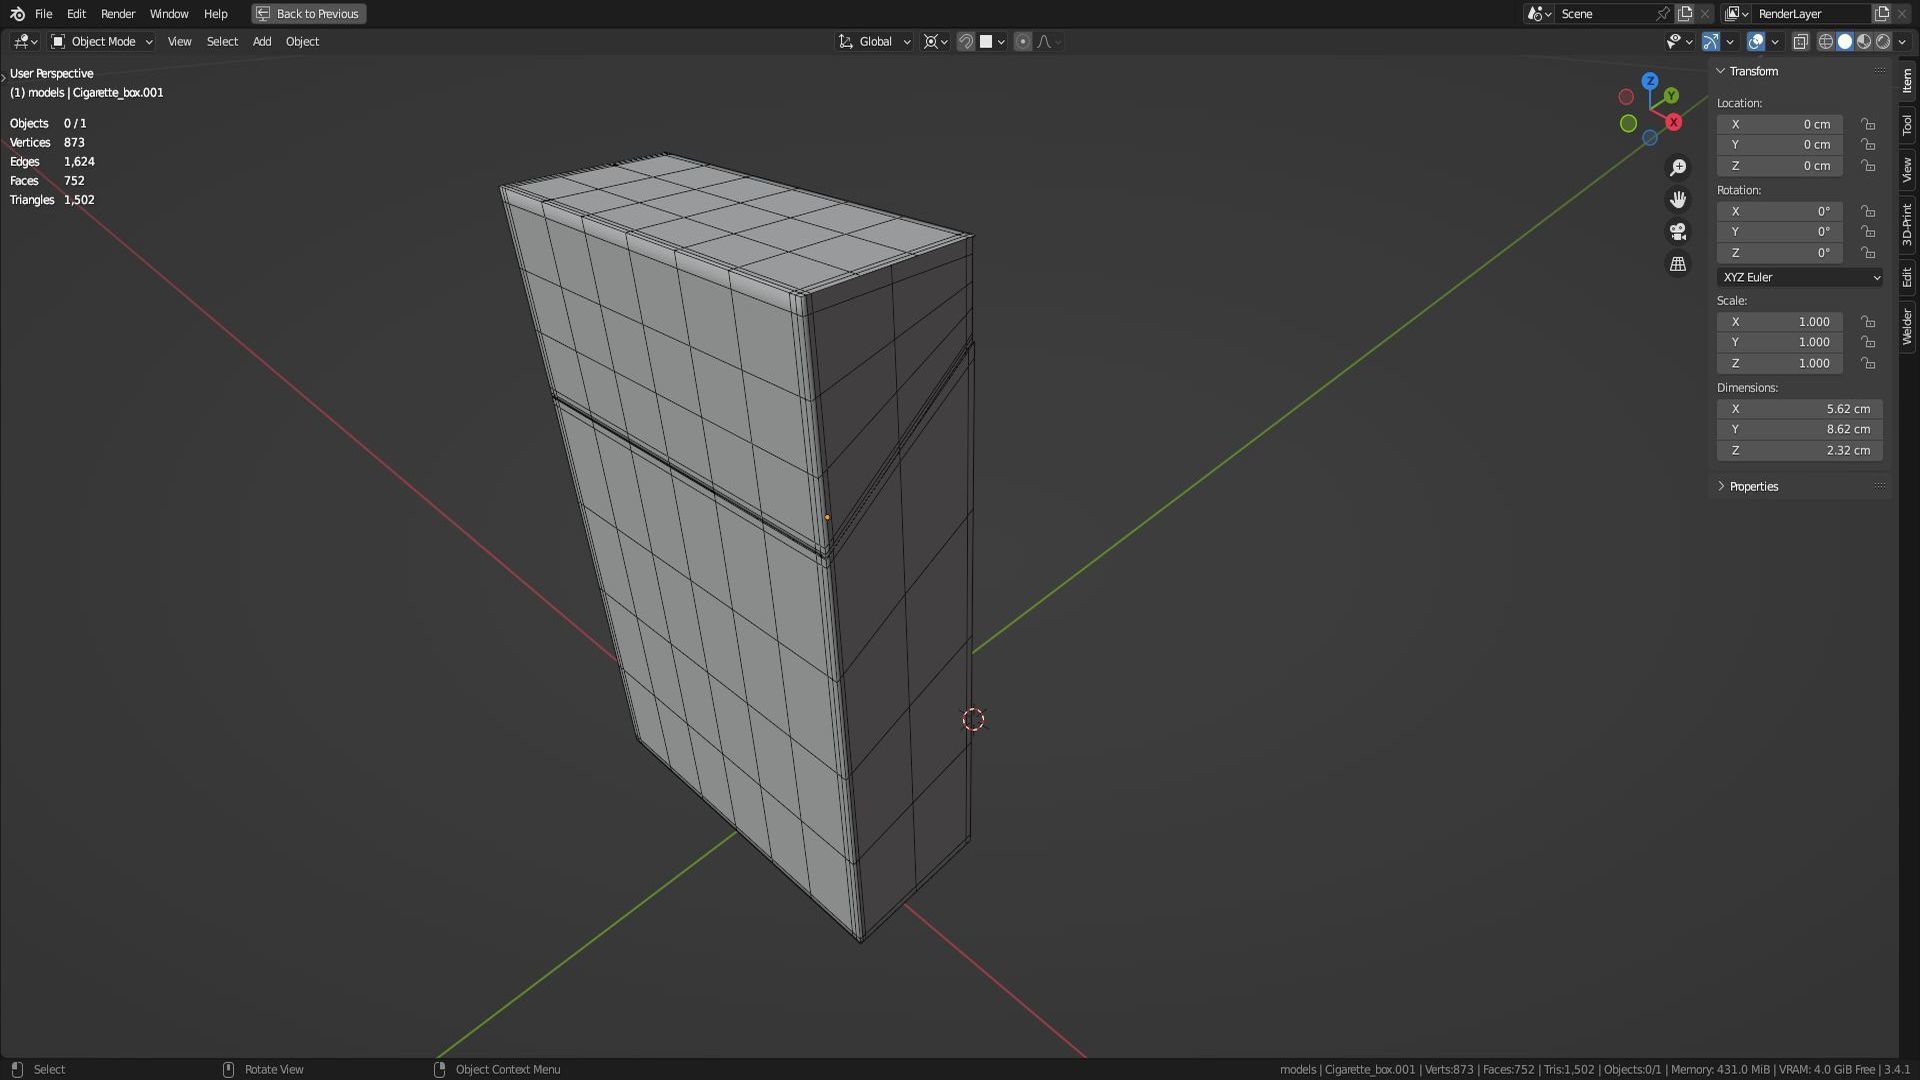Pin the Scene with pin icon
This screenshot has width=1920, height=1080.
tap(1662, 13)
